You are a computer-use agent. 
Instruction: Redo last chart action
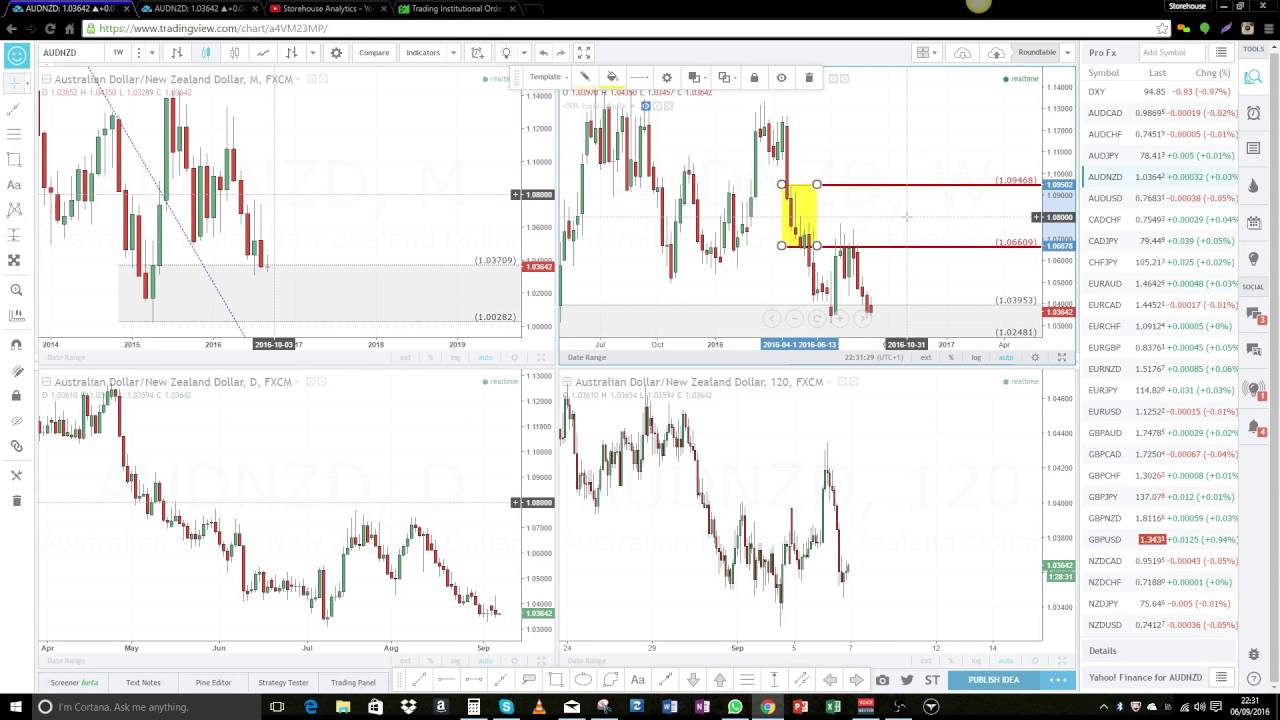click(561, 52)
